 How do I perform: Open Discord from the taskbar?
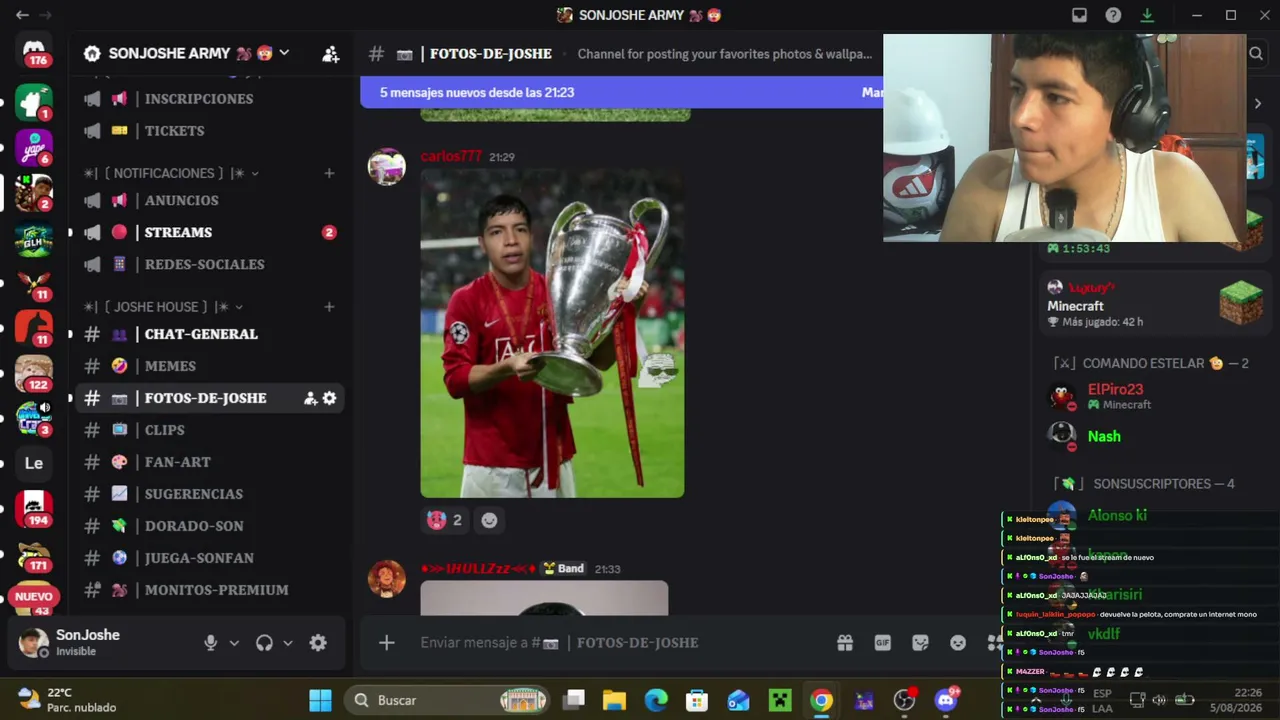[x=946, y=700]
